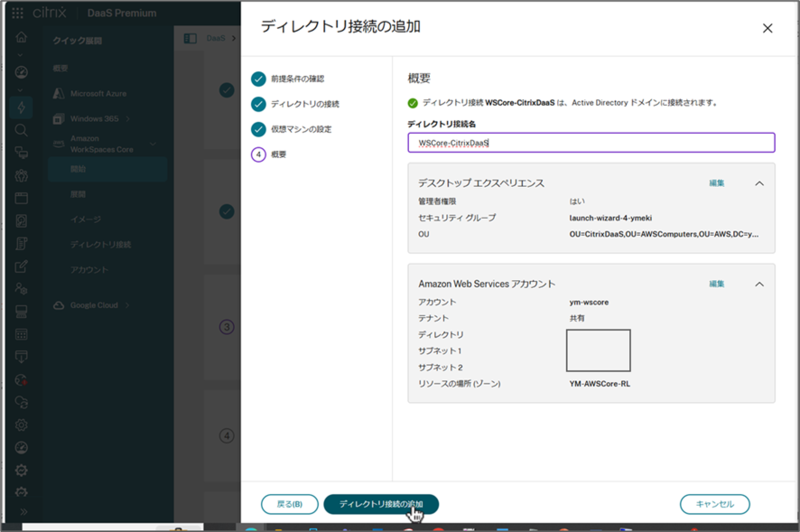Expand the left rail with double chevron
Screen dimensions: 800x532
[23, 512]
